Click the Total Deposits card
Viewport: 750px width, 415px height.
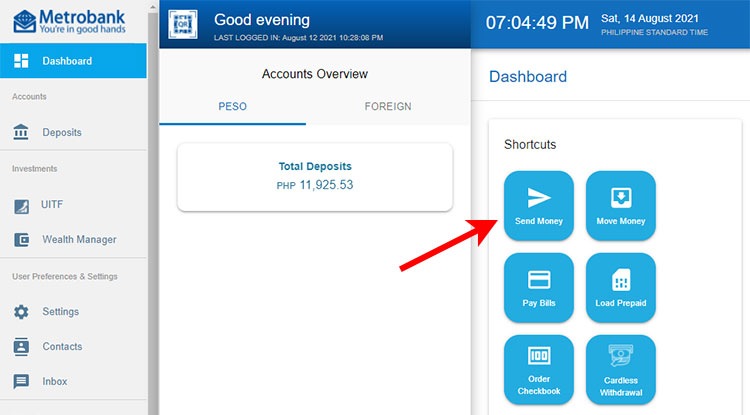coord(315,176)
